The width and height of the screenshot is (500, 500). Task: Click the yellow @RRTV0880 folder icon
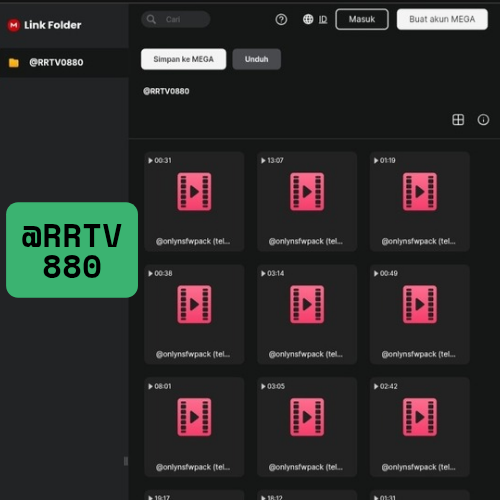[14, 63]
